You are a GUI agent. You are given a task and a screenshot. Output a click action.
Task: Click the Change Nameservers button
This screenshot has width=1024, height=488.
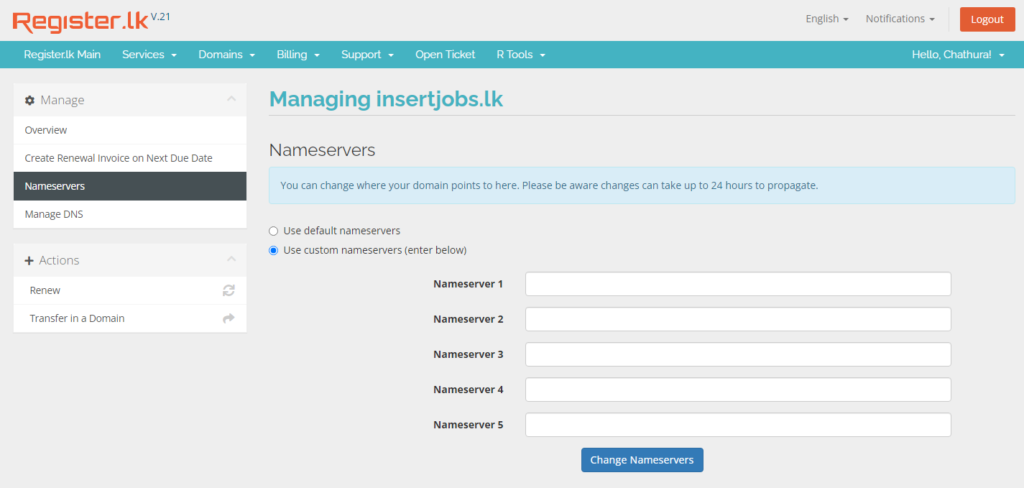642,460
